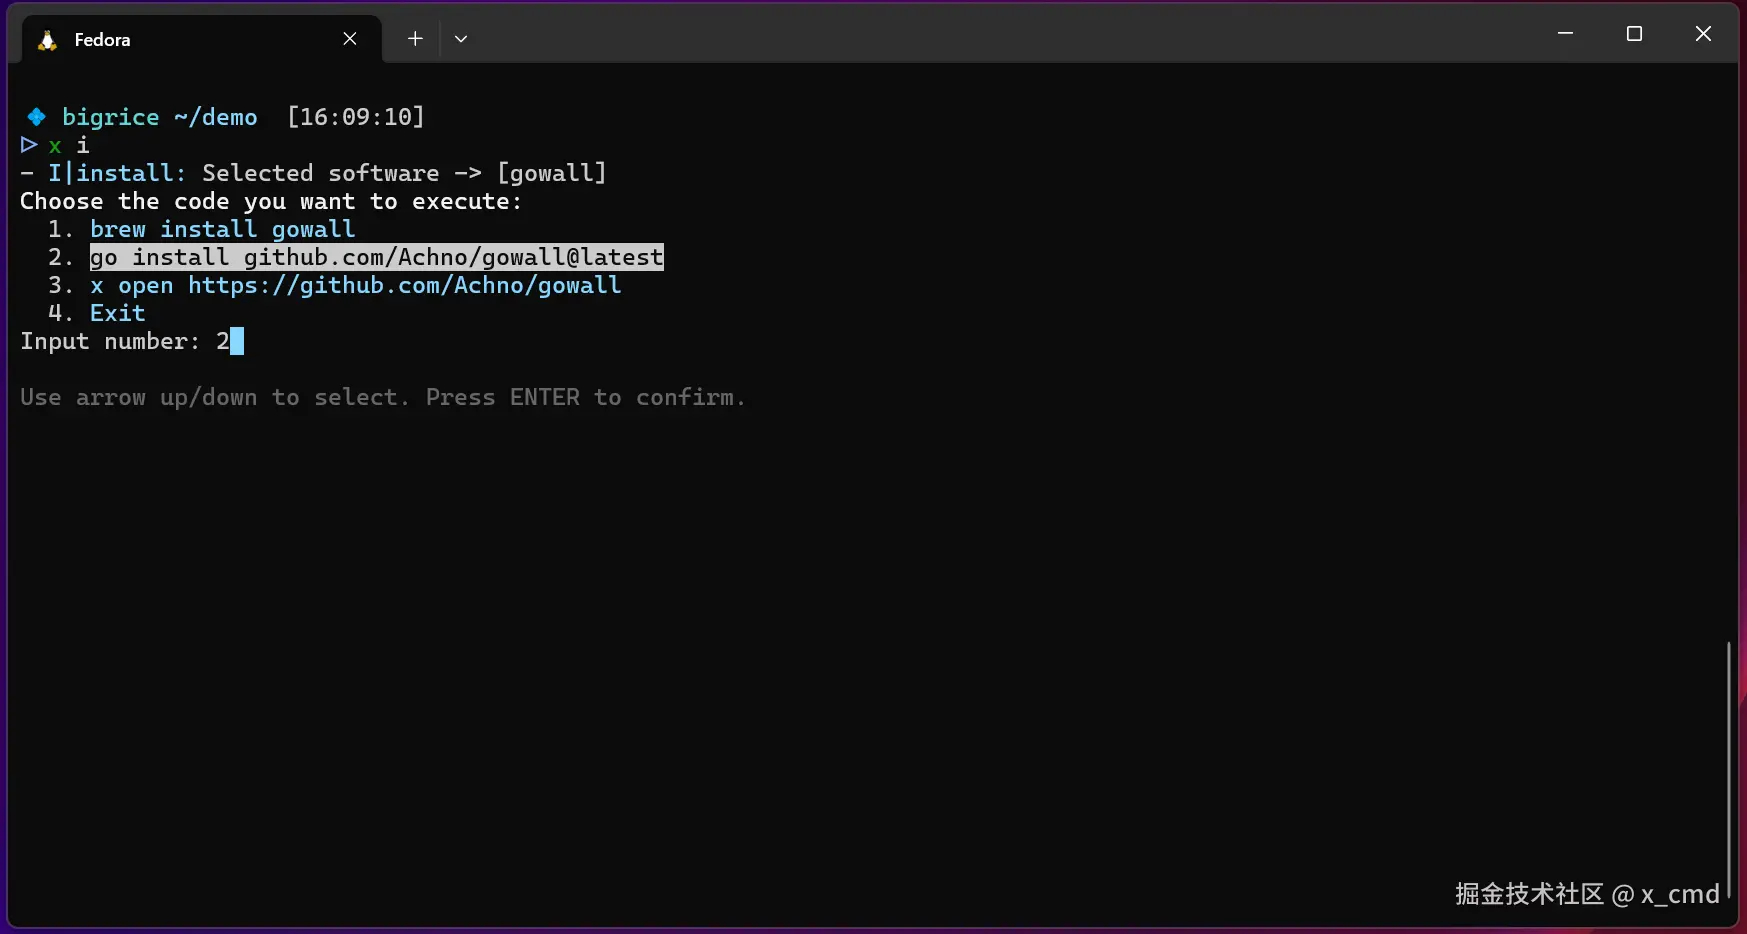The width and height of the screenshot is (1747, 934).
Task: Click the 'Use arrow up/down to select' hint
Action: pyautogui.click(x=383, y=397)
